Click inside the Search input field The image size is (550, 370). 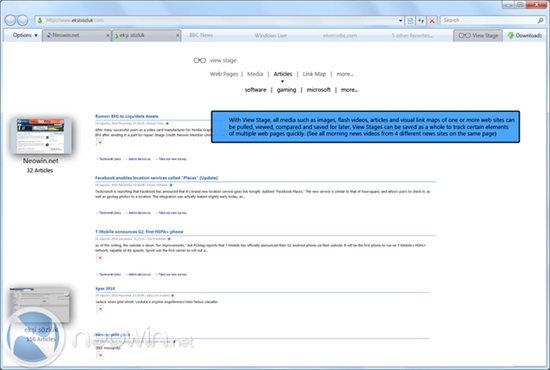click(x=489, y=20)
